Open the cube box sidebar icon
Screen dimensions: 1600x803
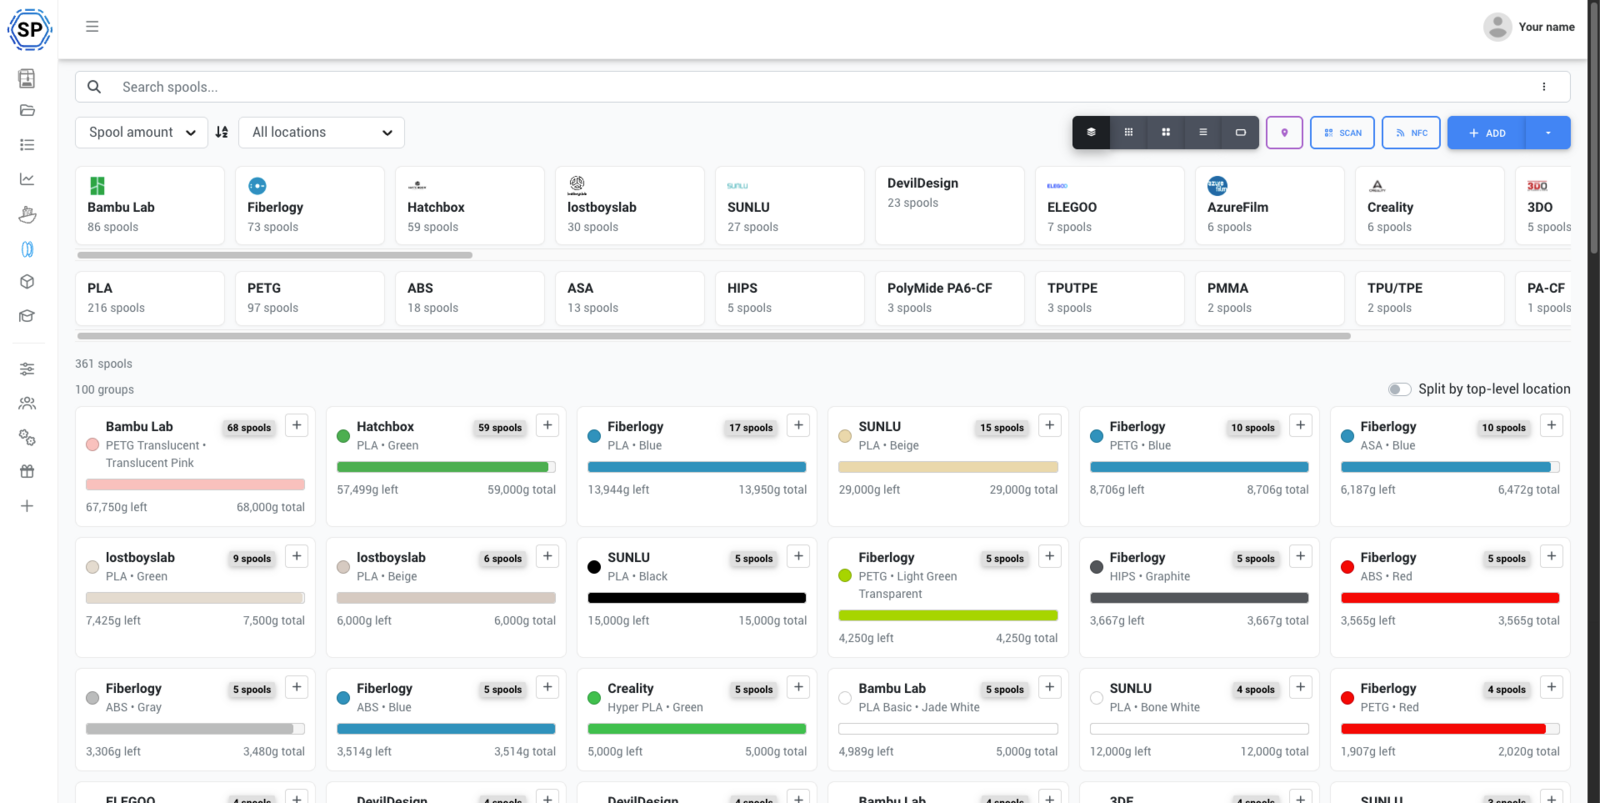point(27,282)
